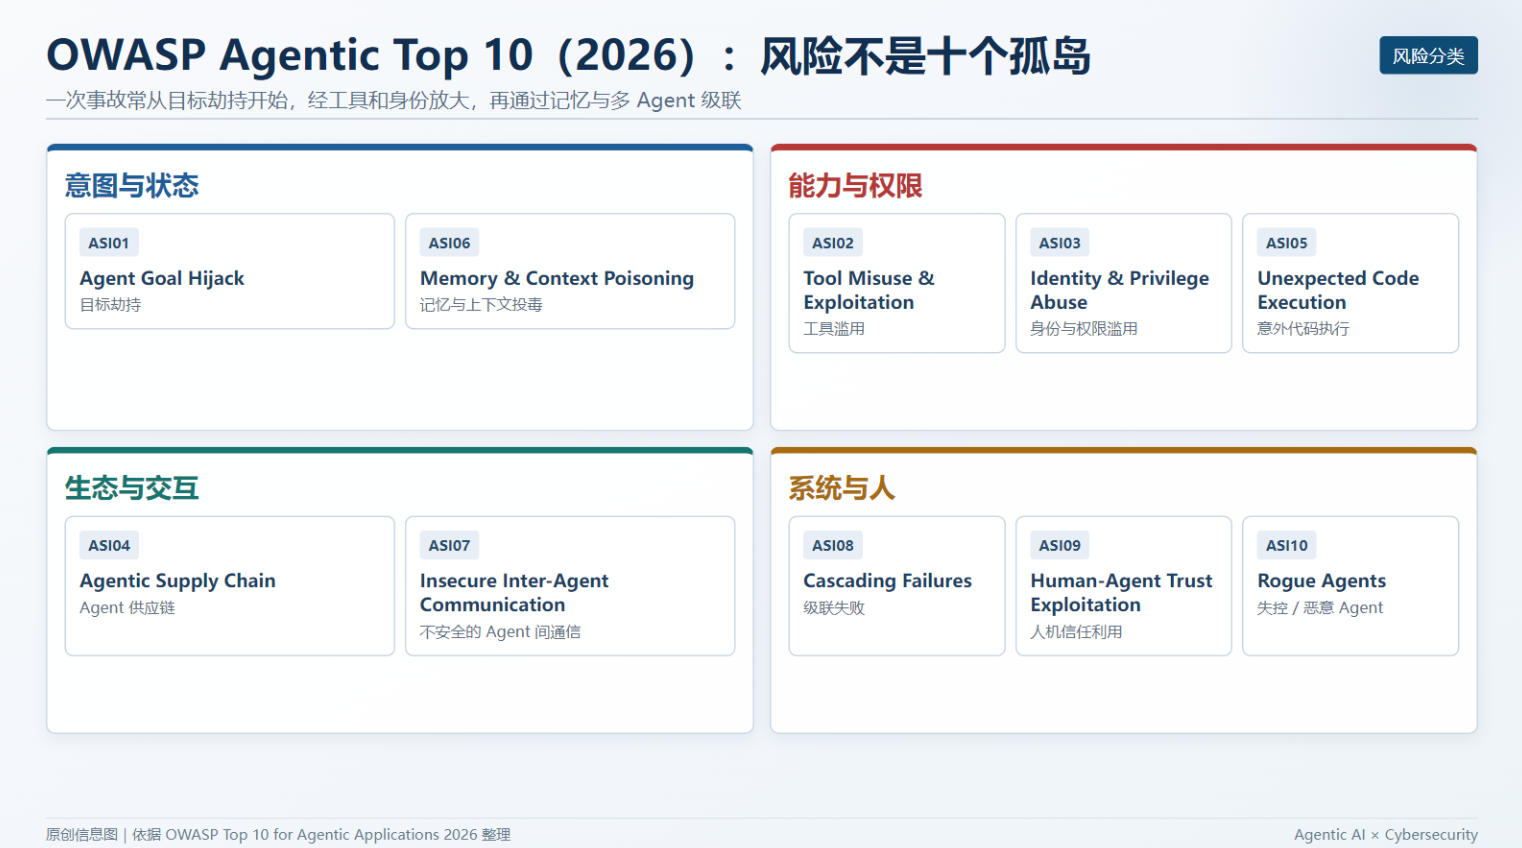Viewport: 1522px width, 848px height.
Task: Click the footer source note 原创信息图
Action: coord(278,835)
